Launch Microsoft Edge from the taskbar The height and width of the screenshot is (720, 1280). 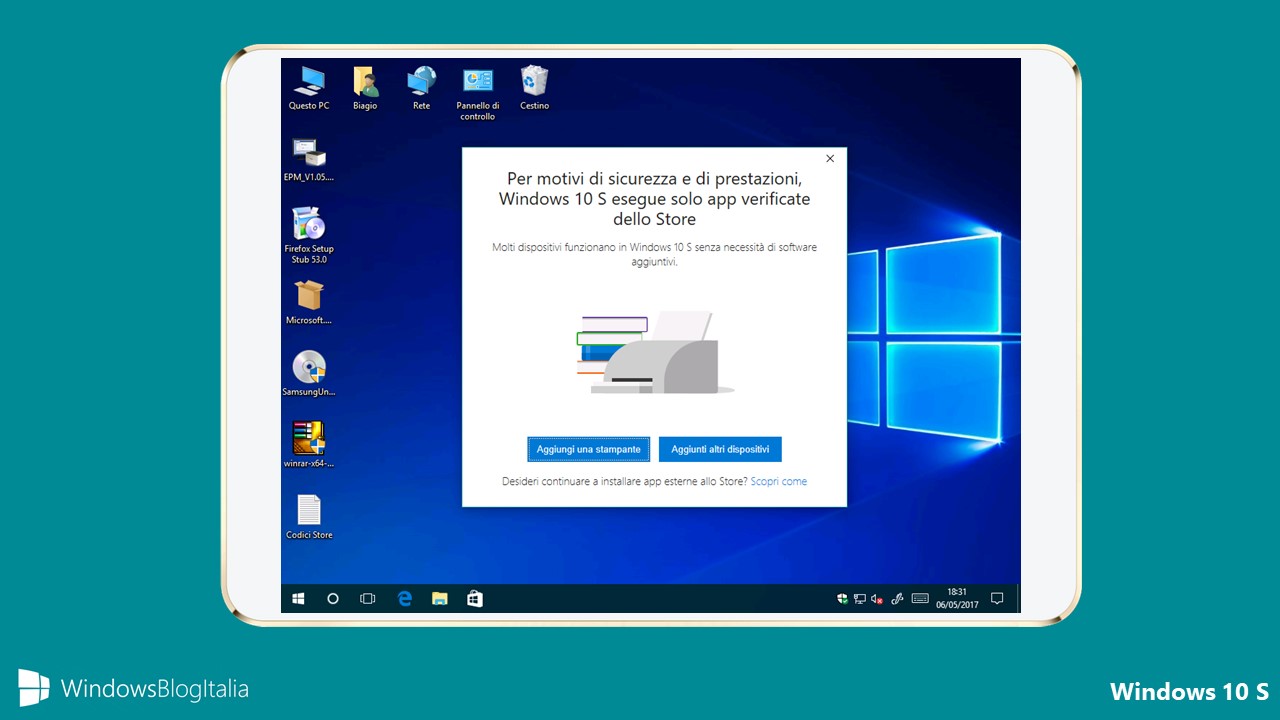click(404, 599)
